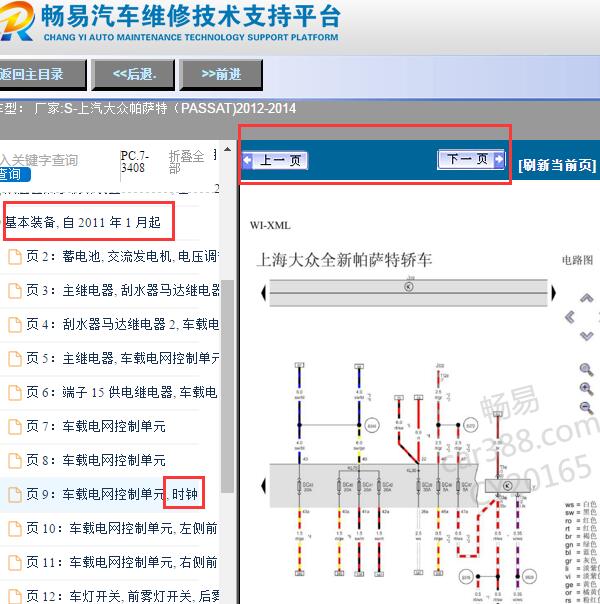Viewport: 600px width, 604px height.
Task: Open 页 12: 车灯开关, 前雾灯开关 entry
Action: [123, 596]
